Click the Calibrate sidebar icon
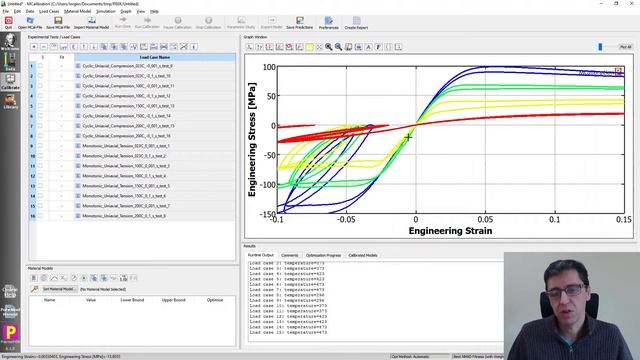The image size is (640, 360). 10,82
